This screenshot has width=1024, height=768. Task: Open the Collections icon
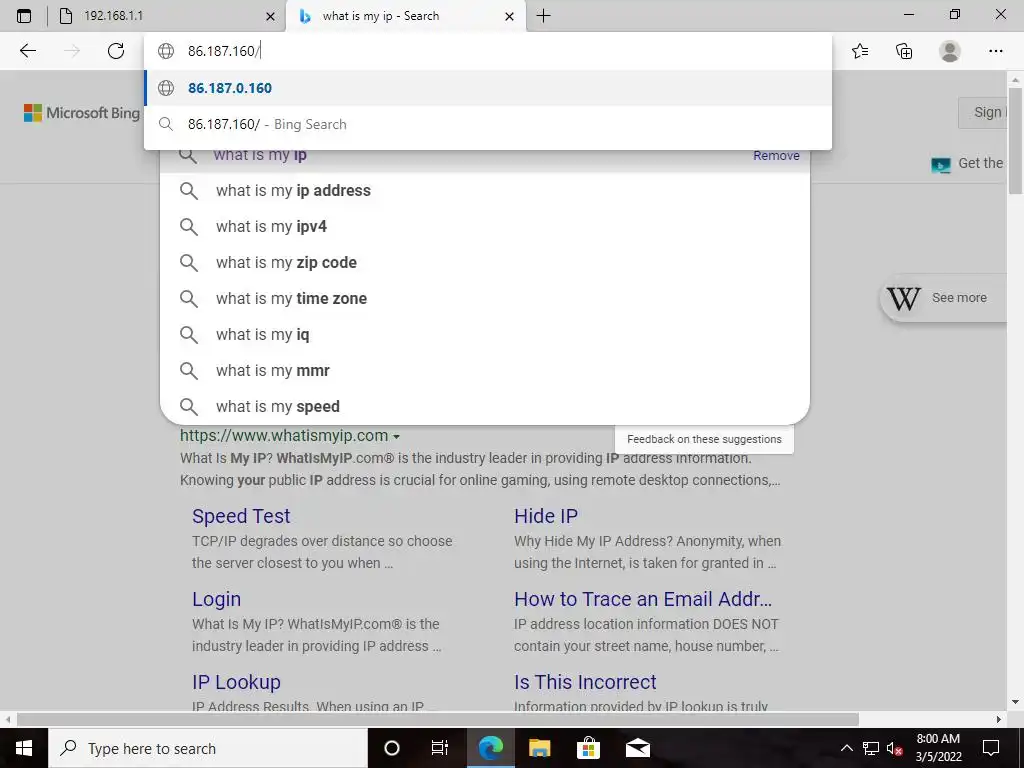(904, 50)
